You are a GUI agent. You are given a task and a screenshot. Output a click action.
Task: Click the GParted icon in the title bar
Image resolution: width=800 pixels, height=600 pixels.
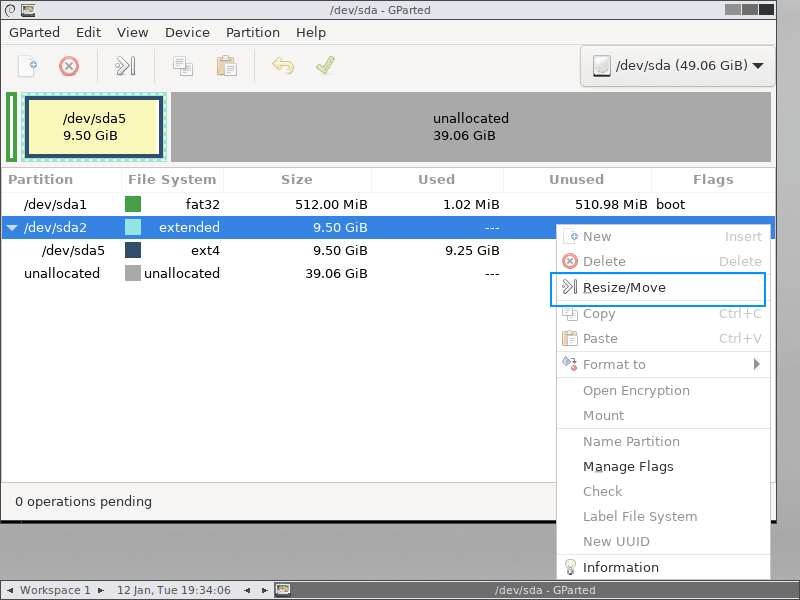coord(27,9)
